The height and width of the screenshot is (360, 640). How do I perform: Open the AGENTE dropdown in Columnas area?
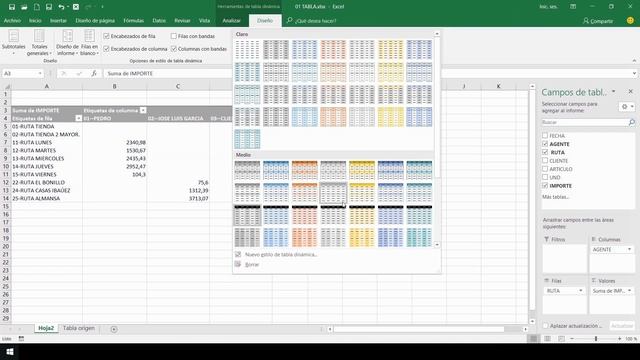pyautogui.click(x=629, y=249)
